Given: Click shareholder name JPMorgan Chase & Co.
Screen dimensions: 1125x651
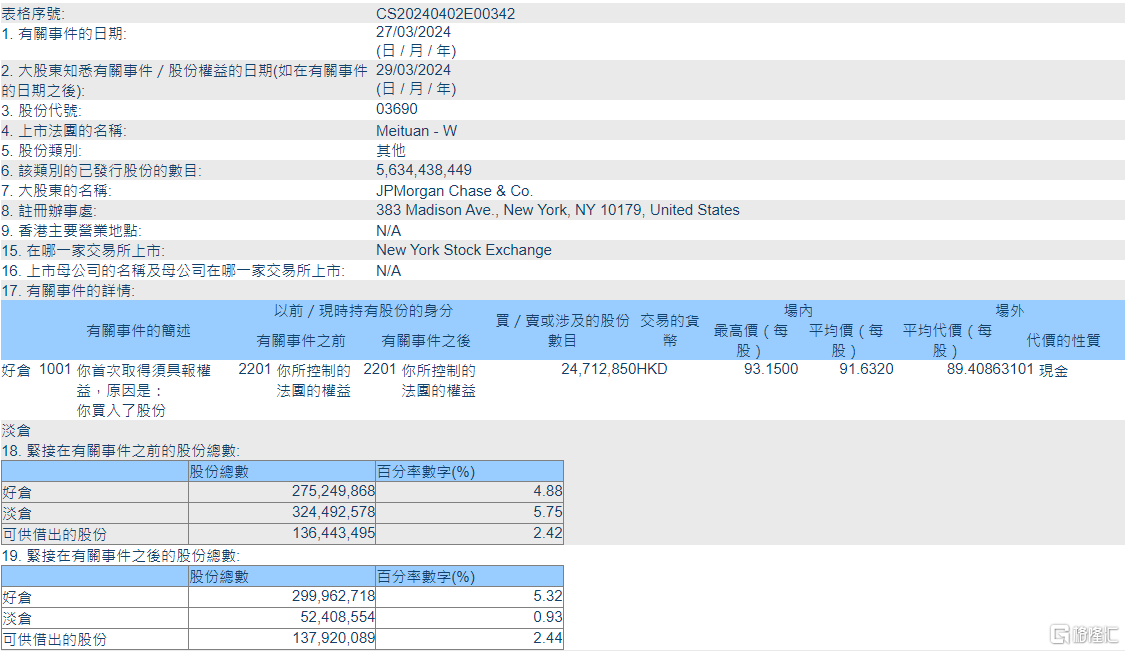Looking at the screenshot, I should [454, 190].
